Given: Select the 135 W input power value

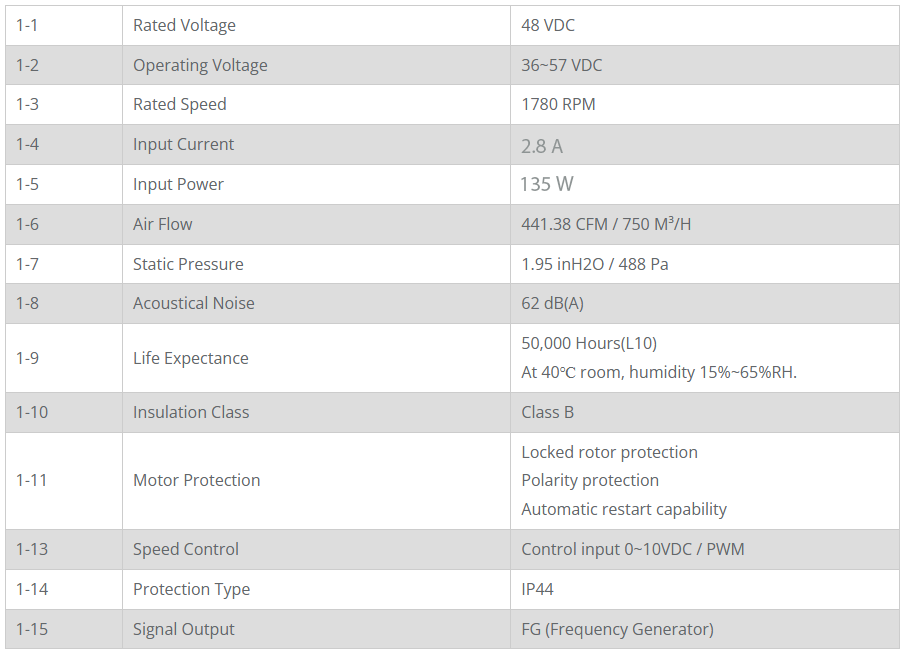Looking at the screenshot, I should (547, 184).
